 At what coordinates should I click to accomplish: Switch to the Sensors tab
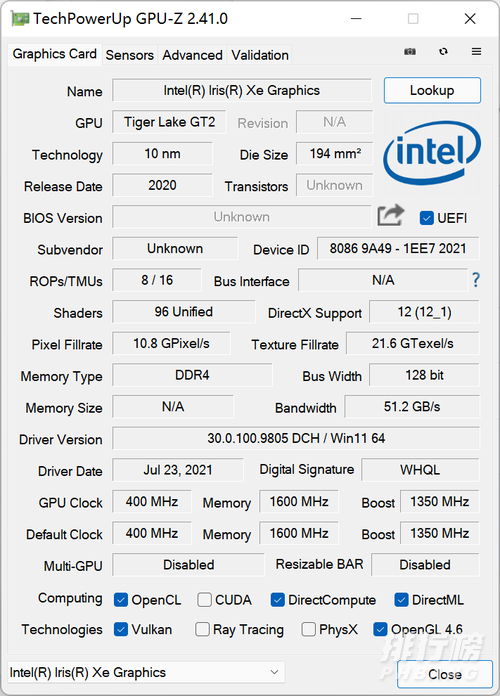click(130, 55)
